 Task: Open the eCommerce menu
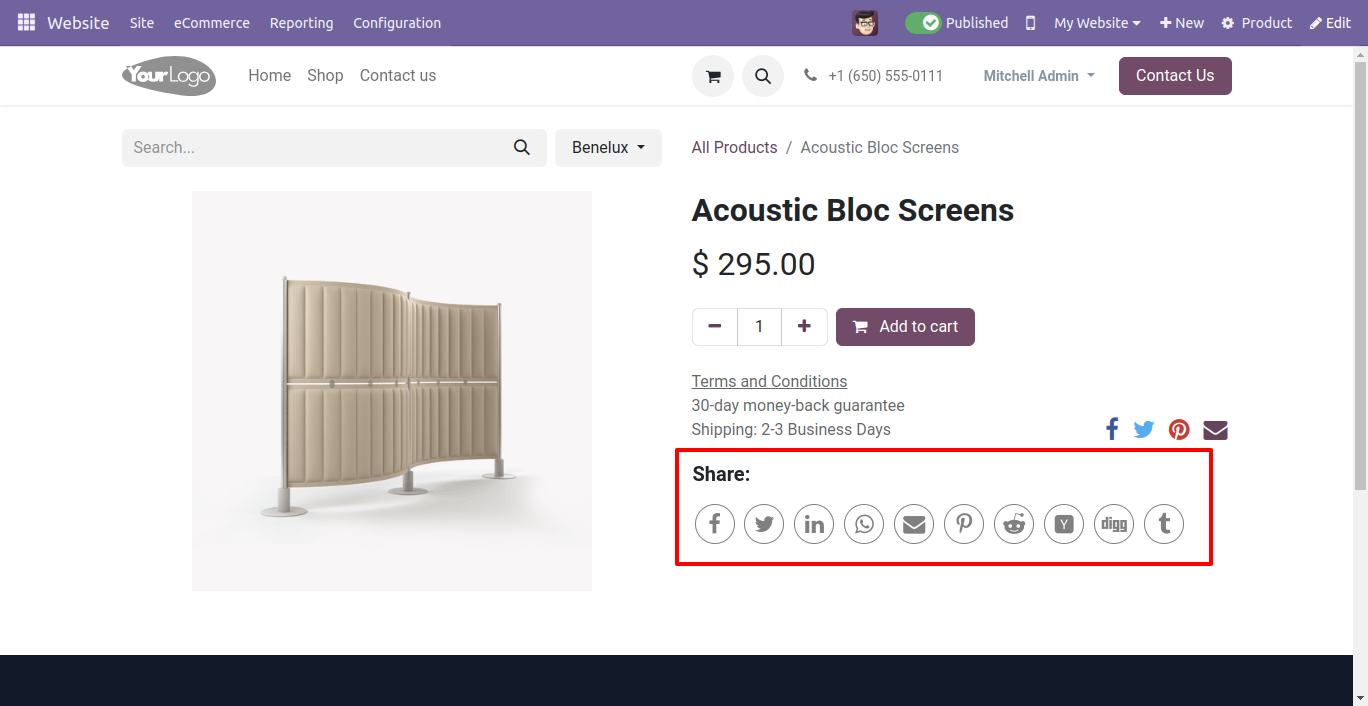[x=212, y=23]
